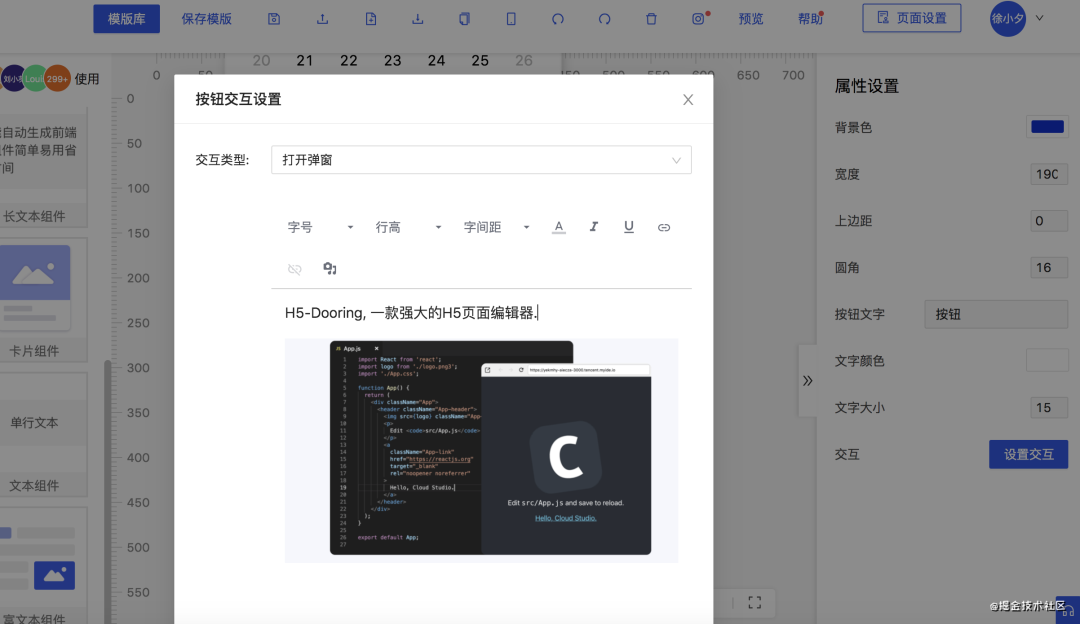Viewport: 1080px width, 624px height.
Task: Open the 字间距 letter spacing dropdown
Action: tap(496, 227)
